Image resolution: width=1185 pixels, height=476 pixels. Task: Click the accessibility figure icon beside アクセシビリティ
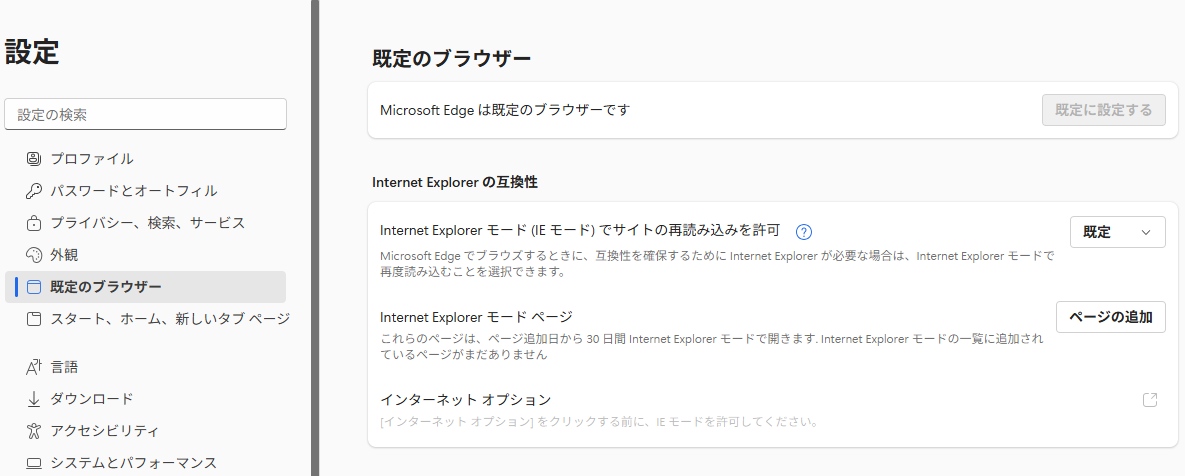coord(34,431)
